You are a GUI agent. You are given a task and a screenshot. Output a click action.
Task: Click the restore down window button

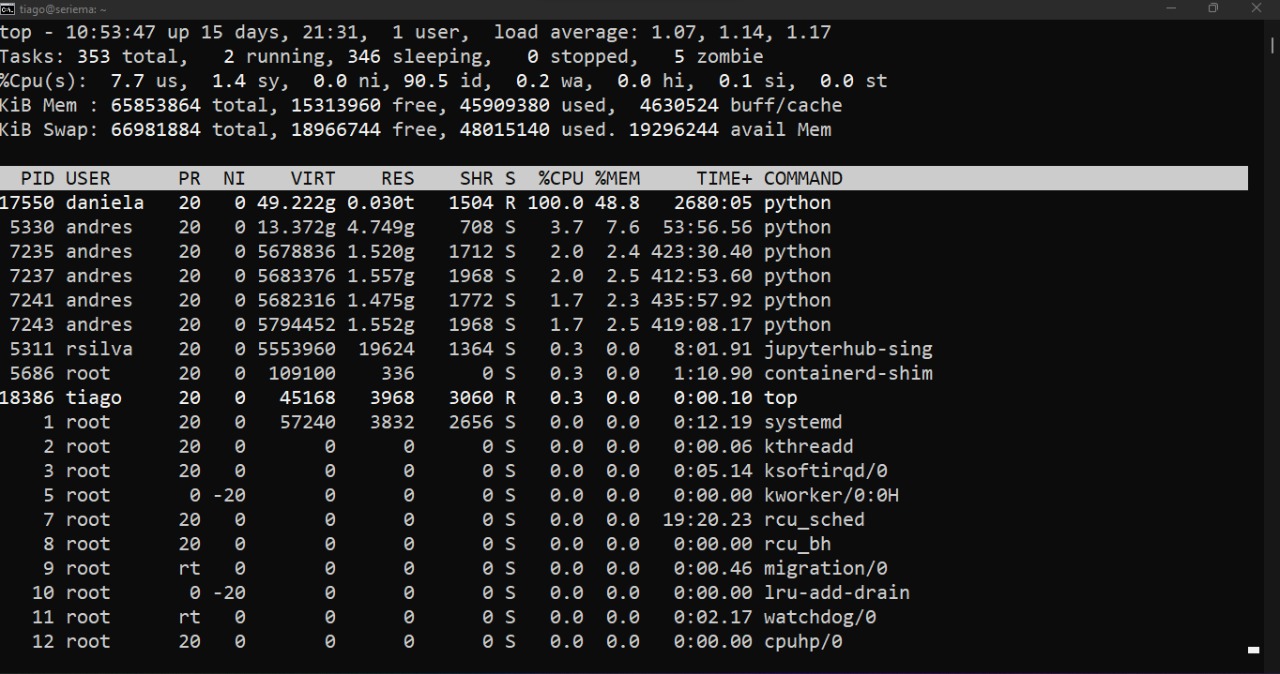tap(1214, 8)
